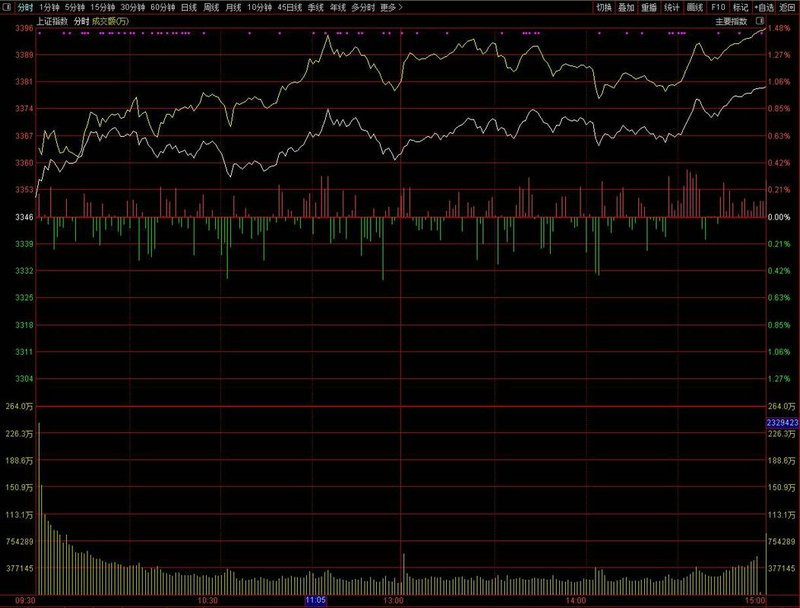The height and width of the screenshot is (608, 800).
Task: Click the 重播 replay button
Action: [649, 7]
